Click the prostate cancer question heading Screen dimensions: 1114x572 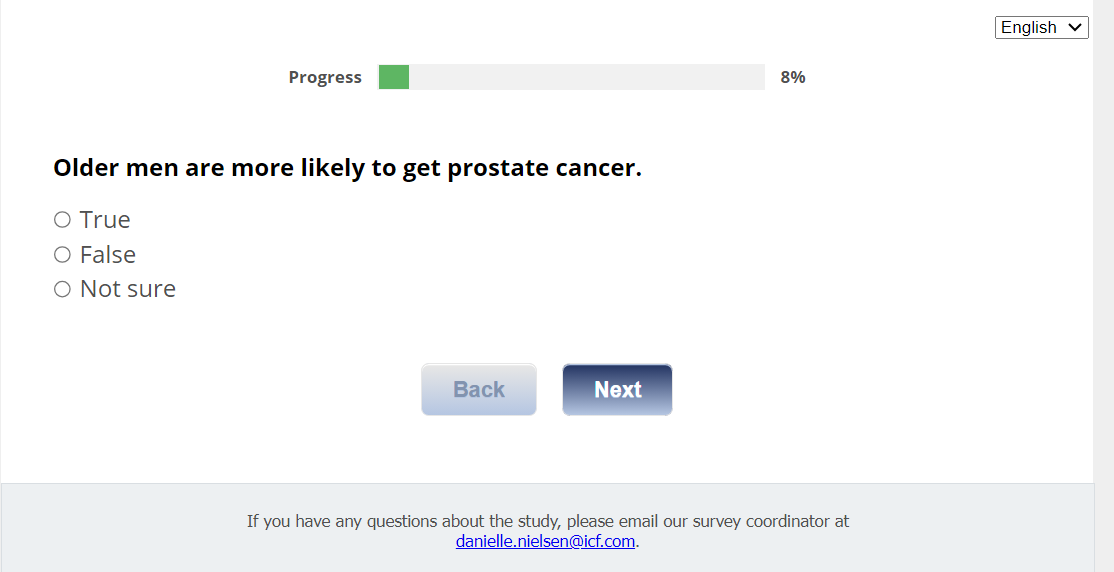click(347, 168)
